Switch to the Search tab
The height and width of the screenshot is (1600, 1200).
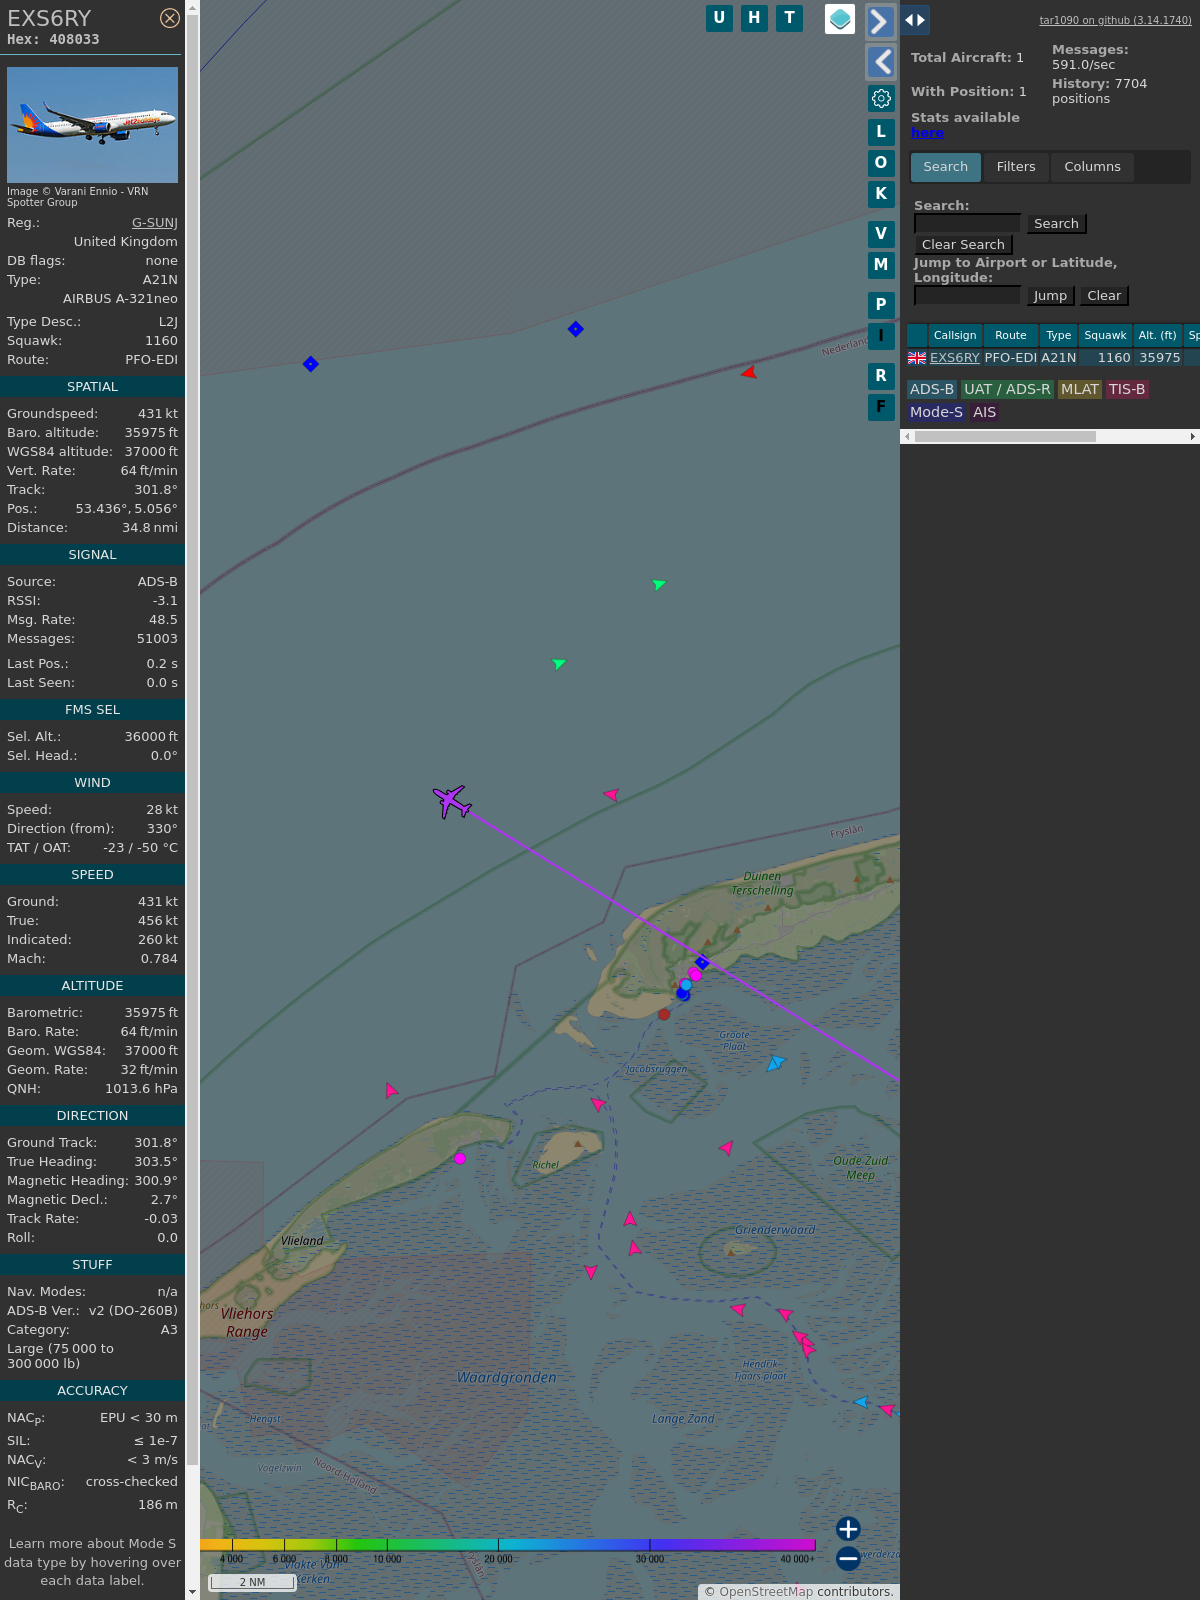pos(946,167)
